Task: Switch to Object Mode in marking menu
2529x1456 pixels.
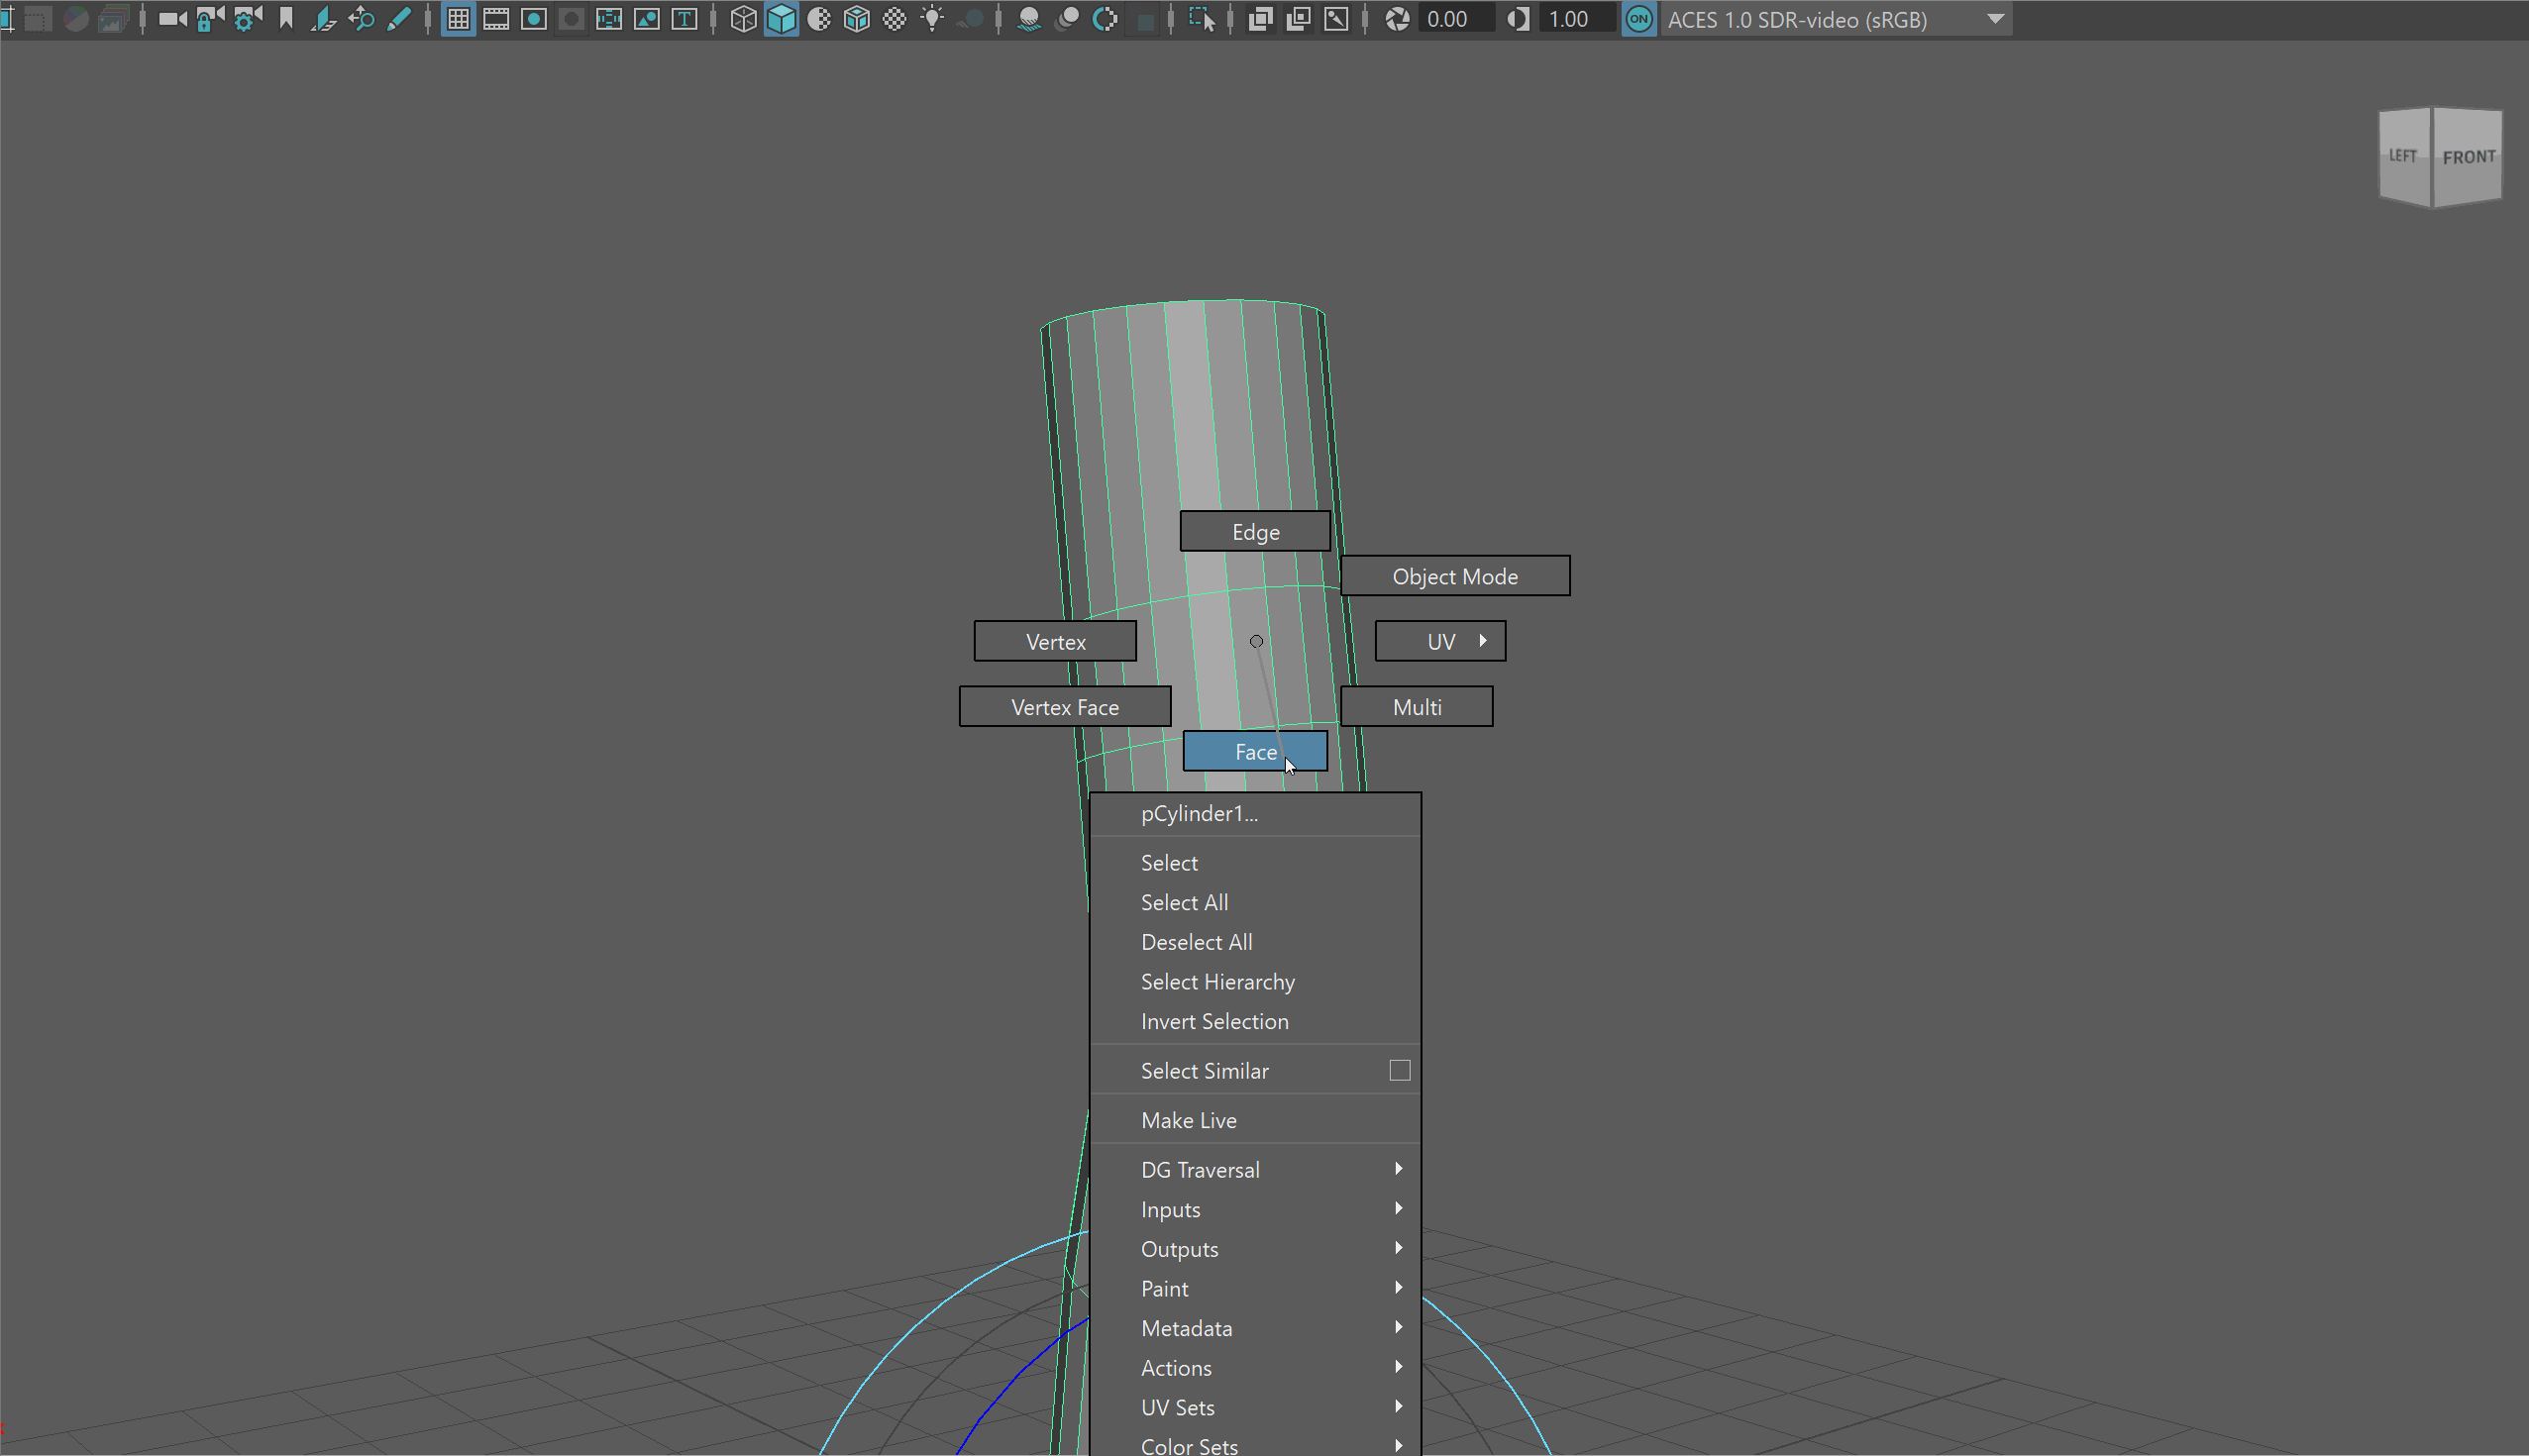Action: pos(1454,576)
